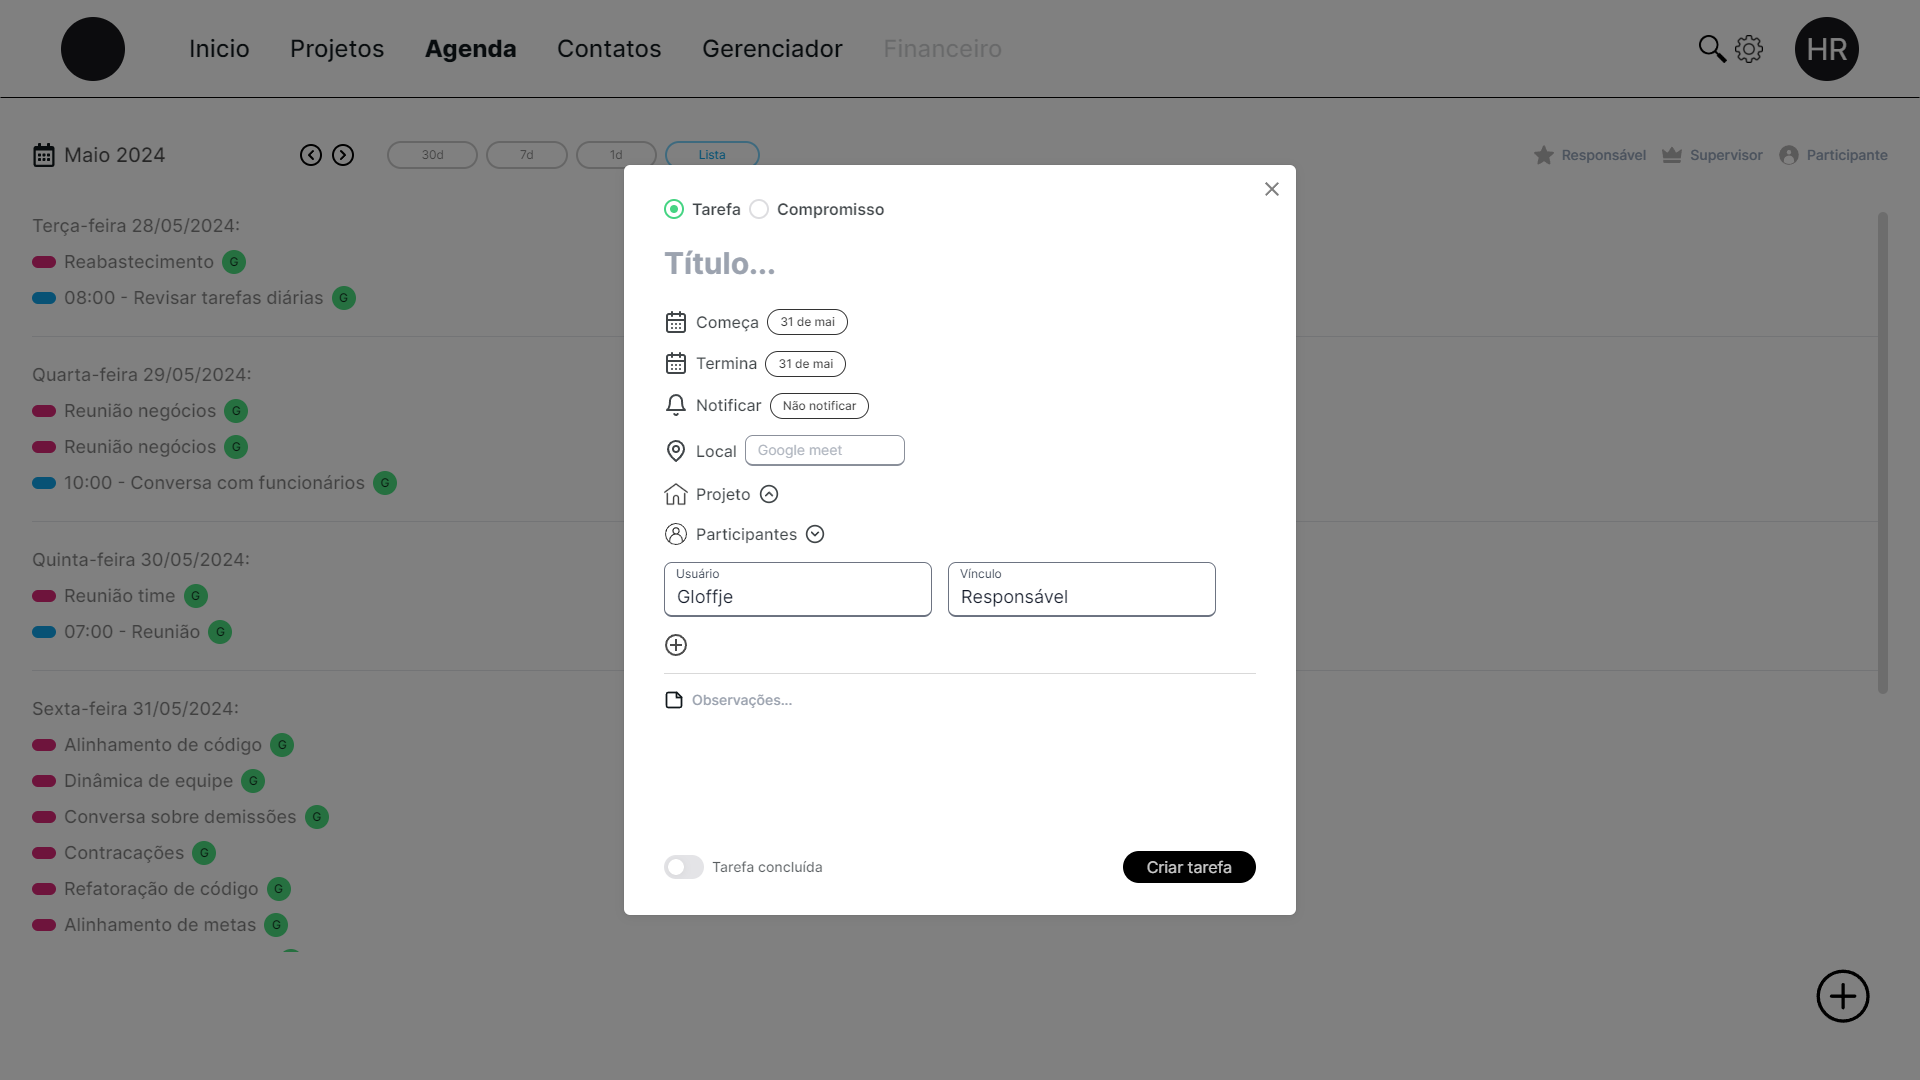Viewport: 1920px width, 1080px height.
Task: Click G badge next to Contracações
Action: pos(204,853)
